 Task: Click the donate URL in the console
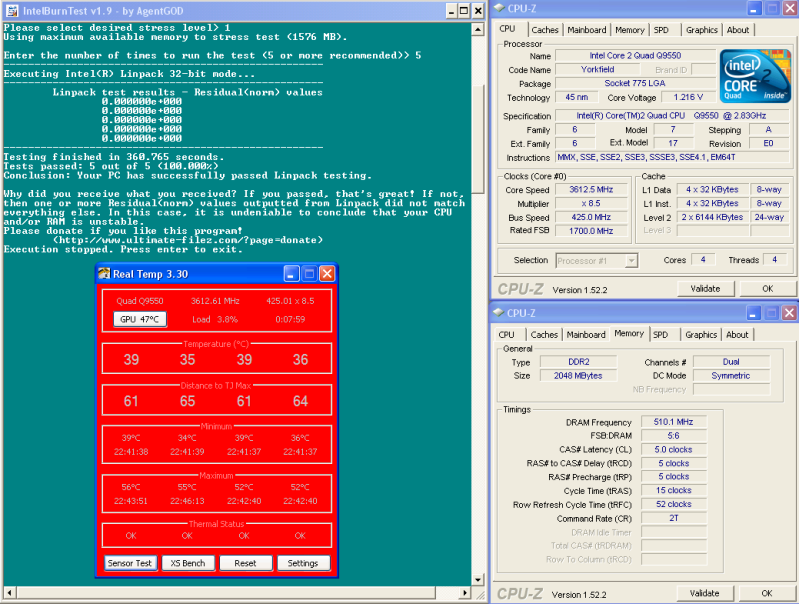188,240
